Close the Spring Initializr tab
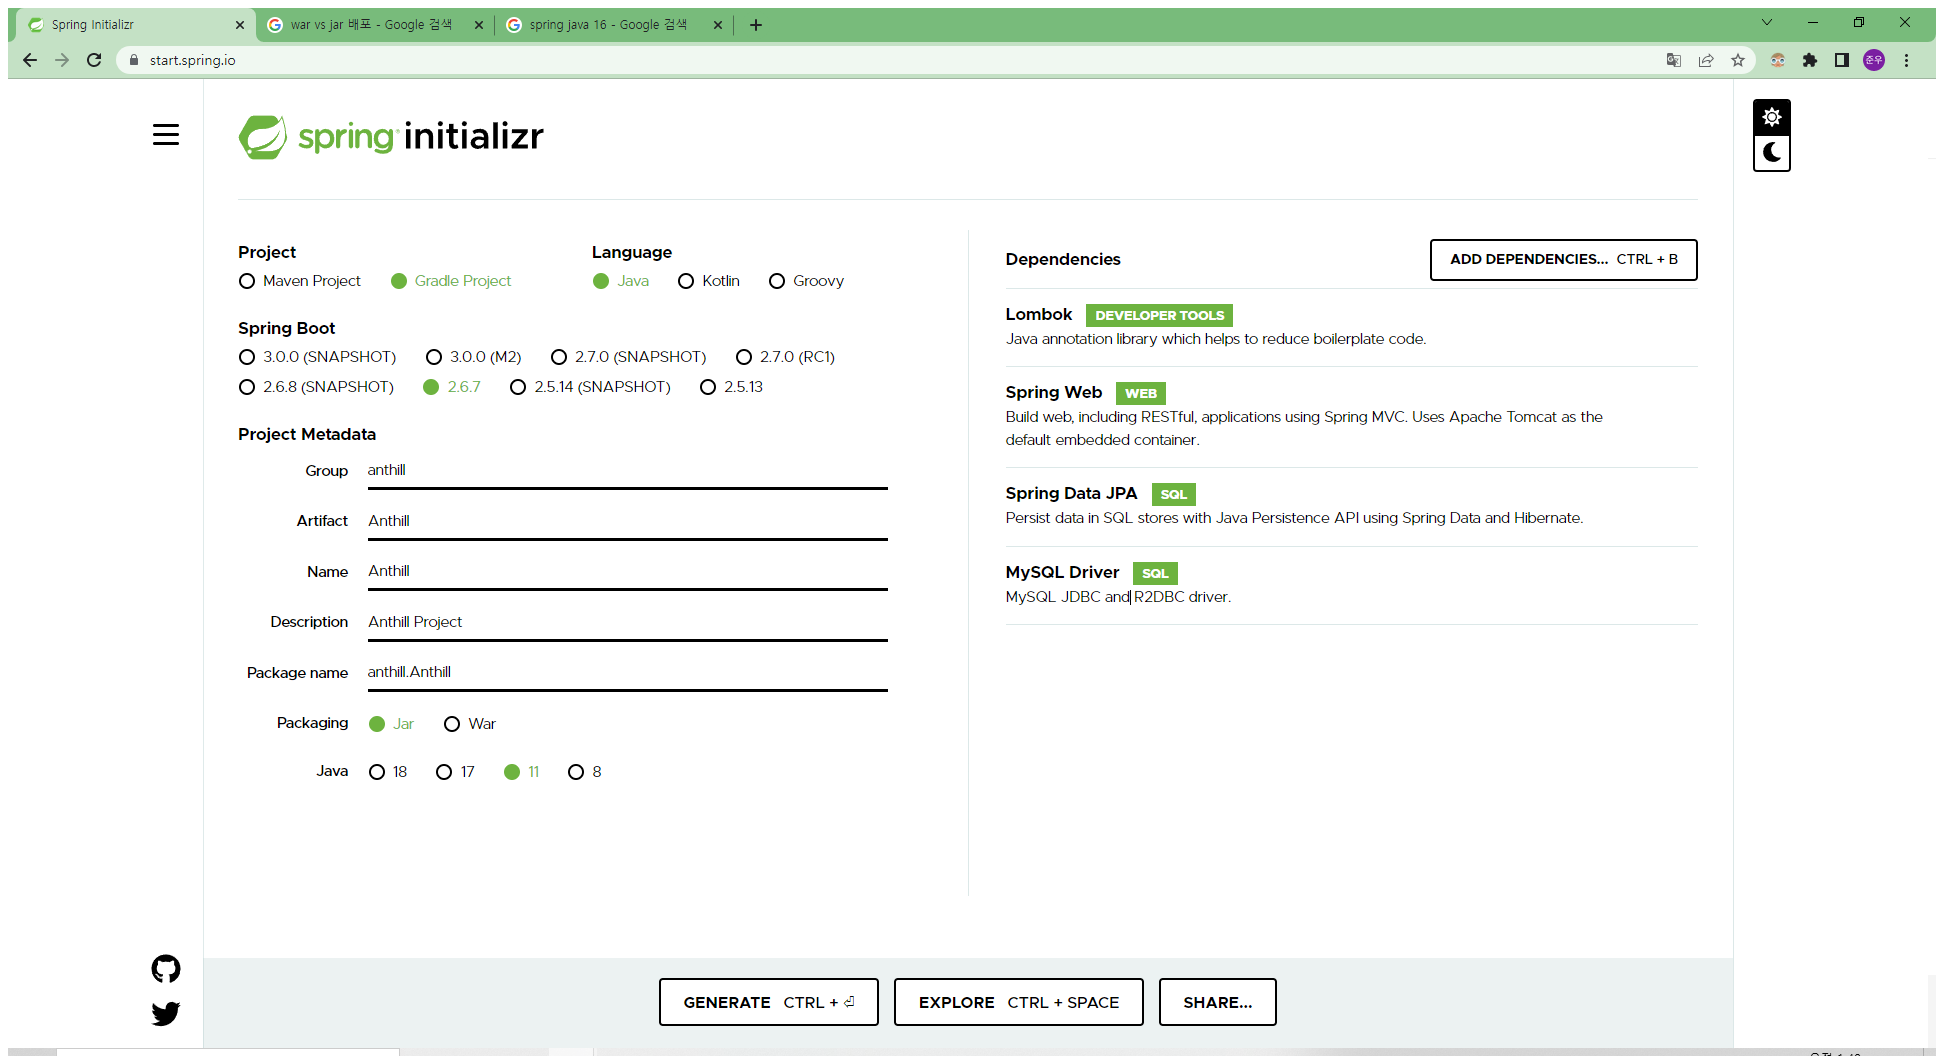1936x1056 pixels. coord(239,25)
